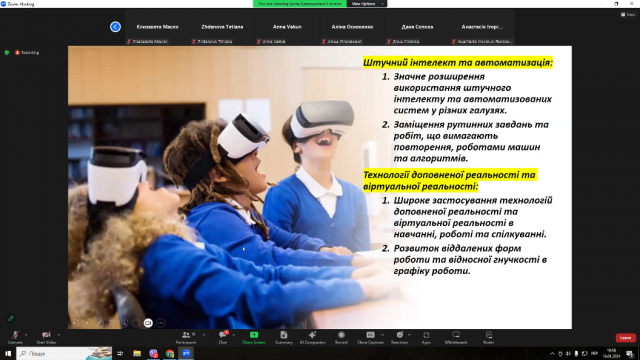
Task: Click the Record icon
Action: tap(341, 335)
